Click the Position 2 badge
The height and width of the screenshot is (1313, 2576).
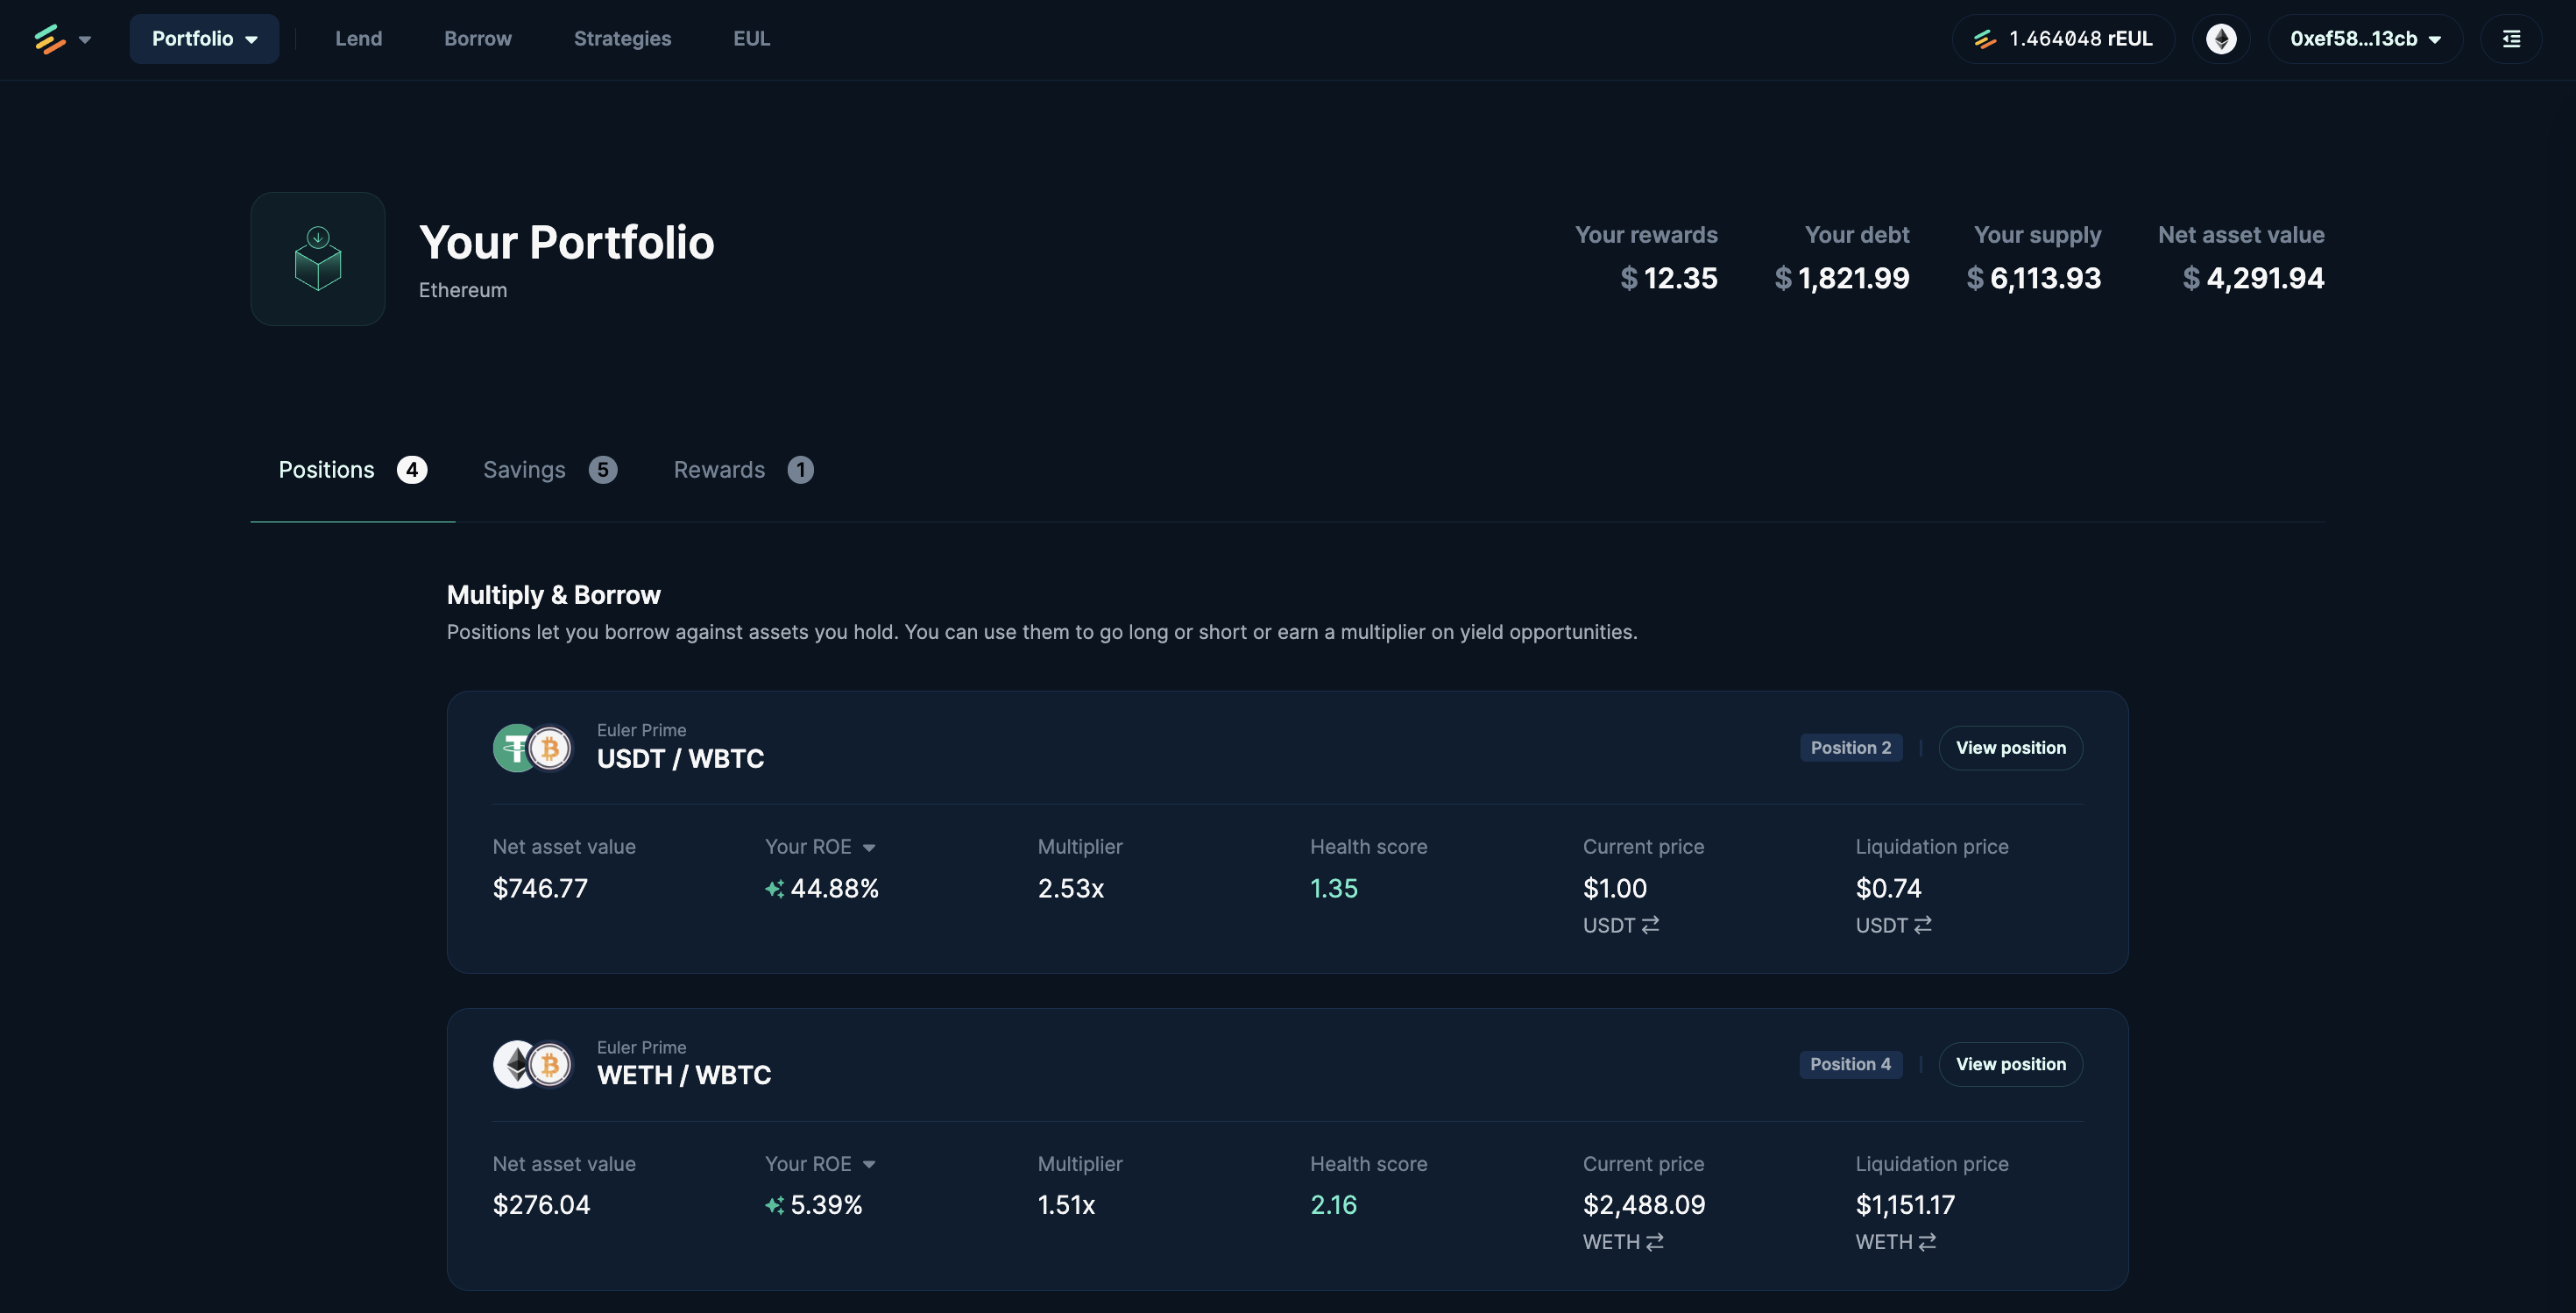[x=1851, y=748]
